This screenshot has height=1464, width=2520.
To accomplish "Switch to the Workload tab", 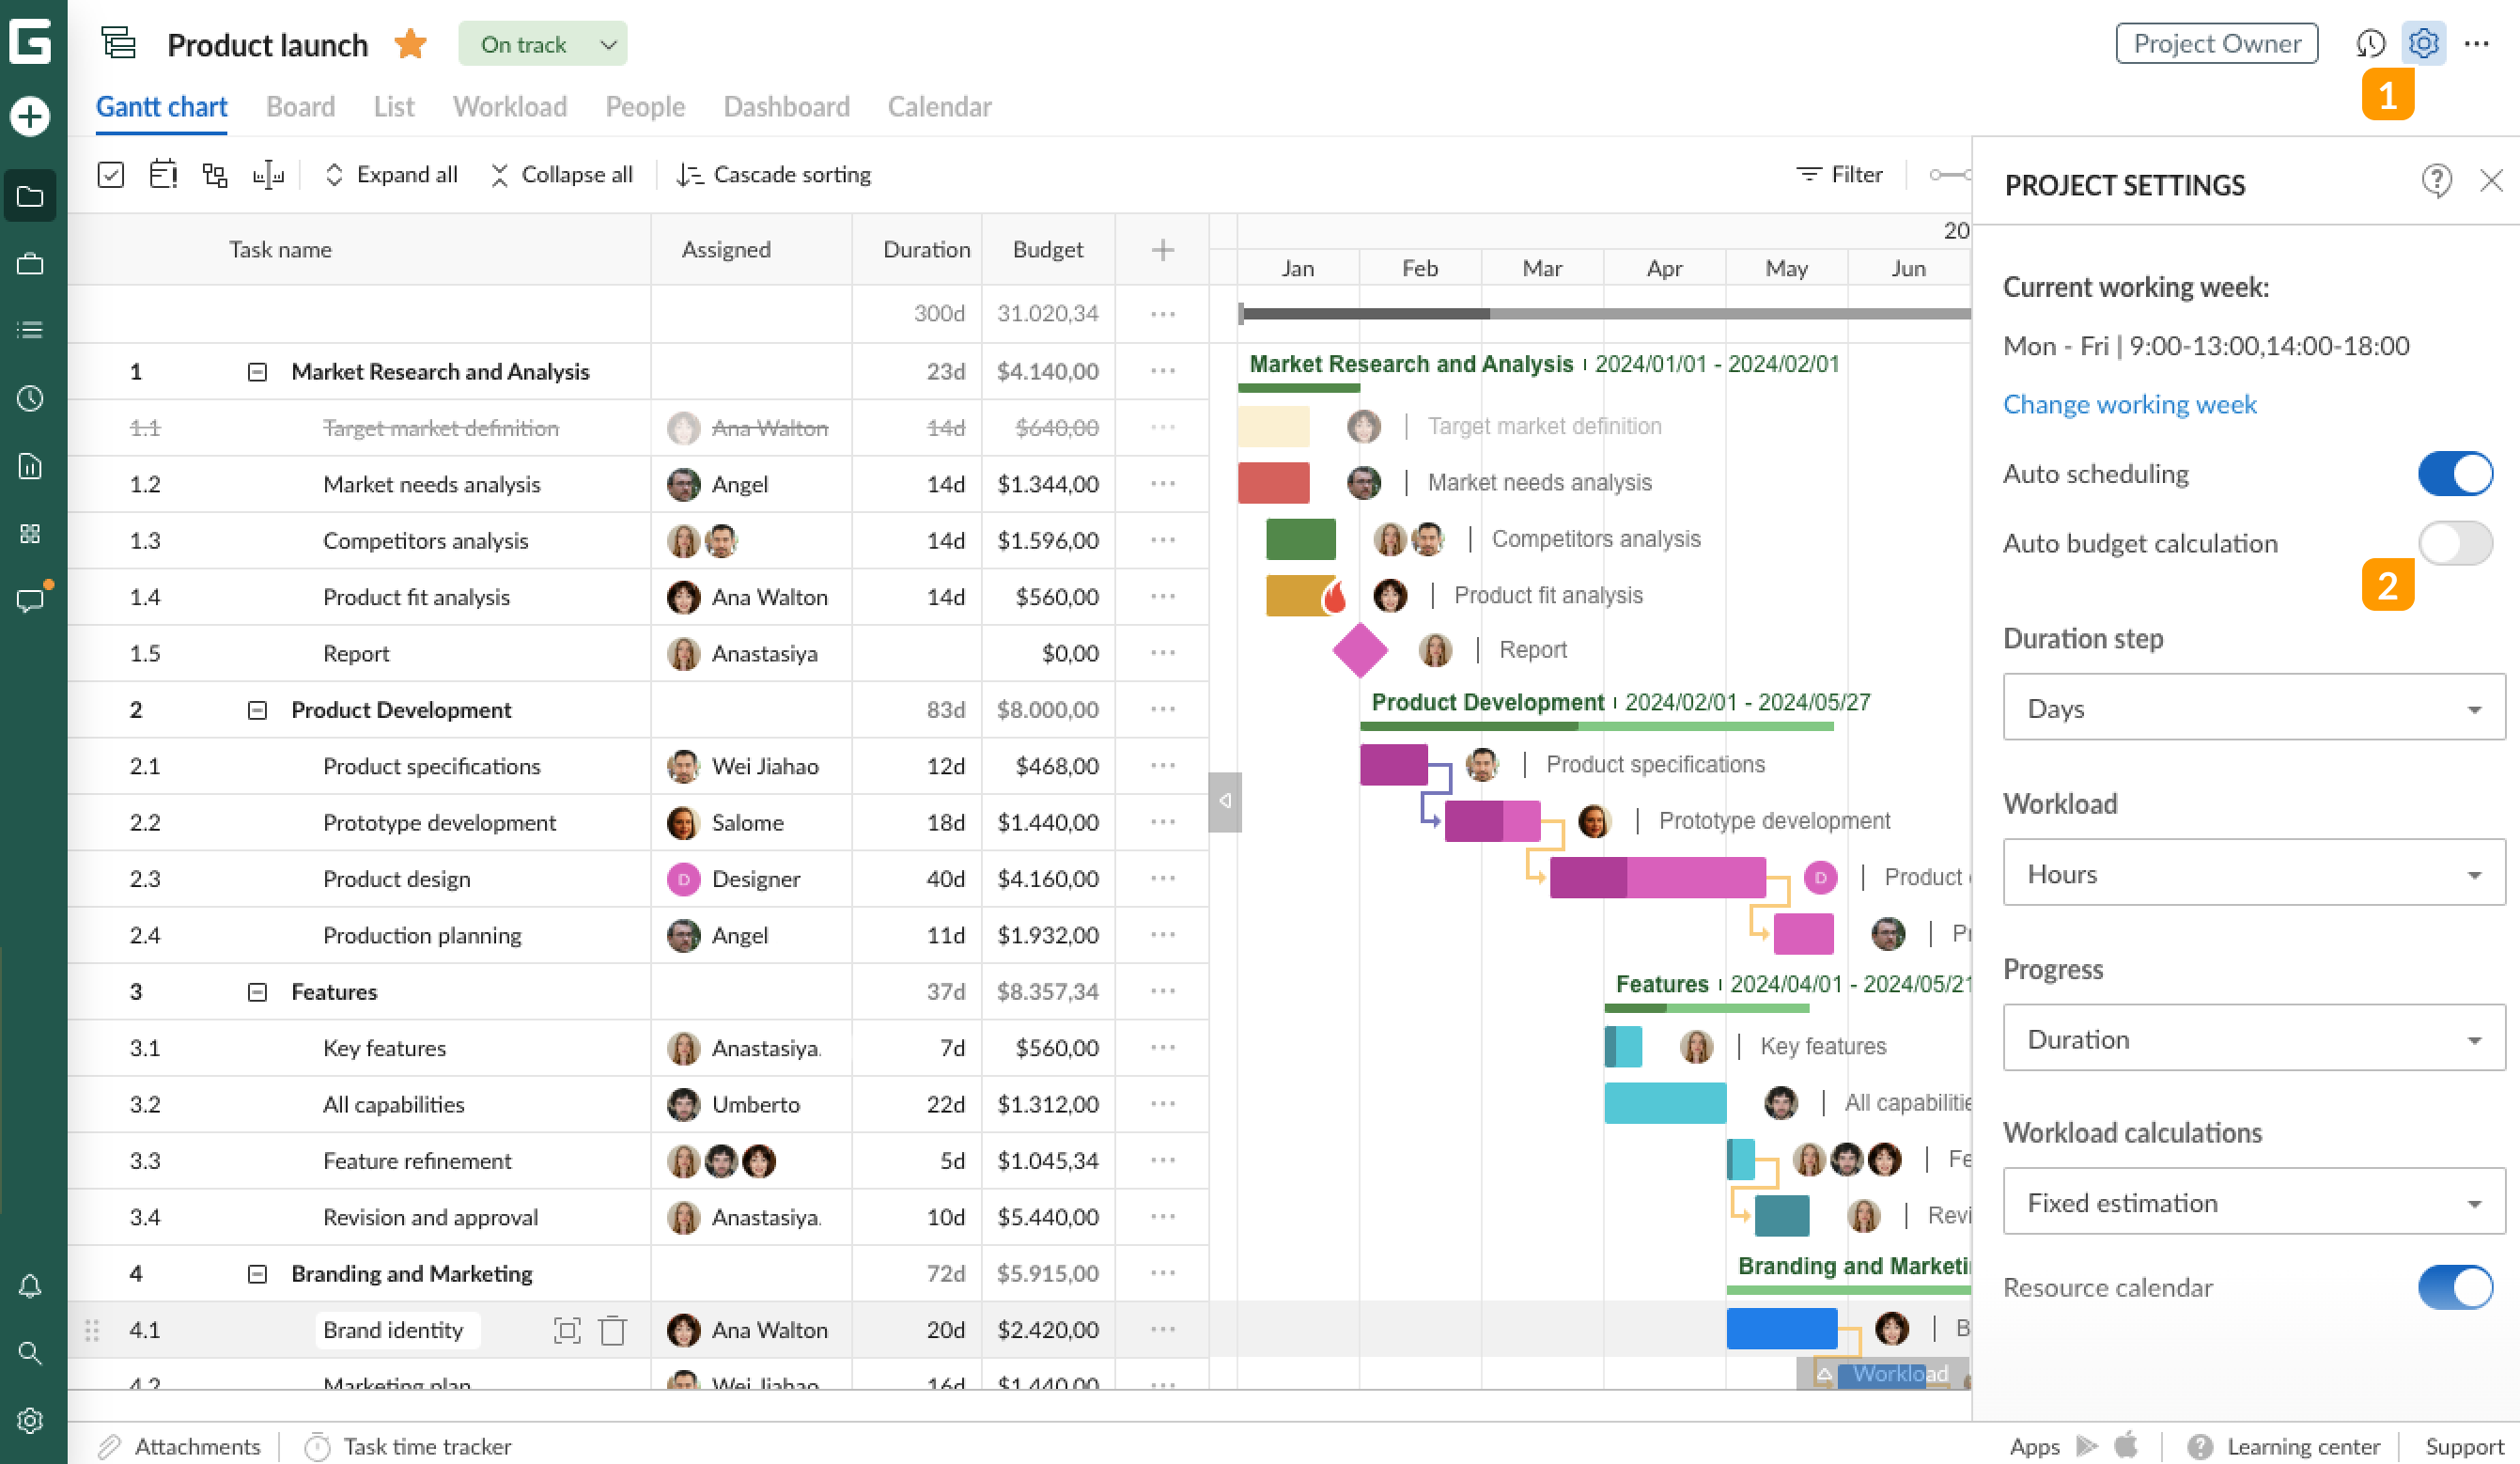I will coord(510,106).
